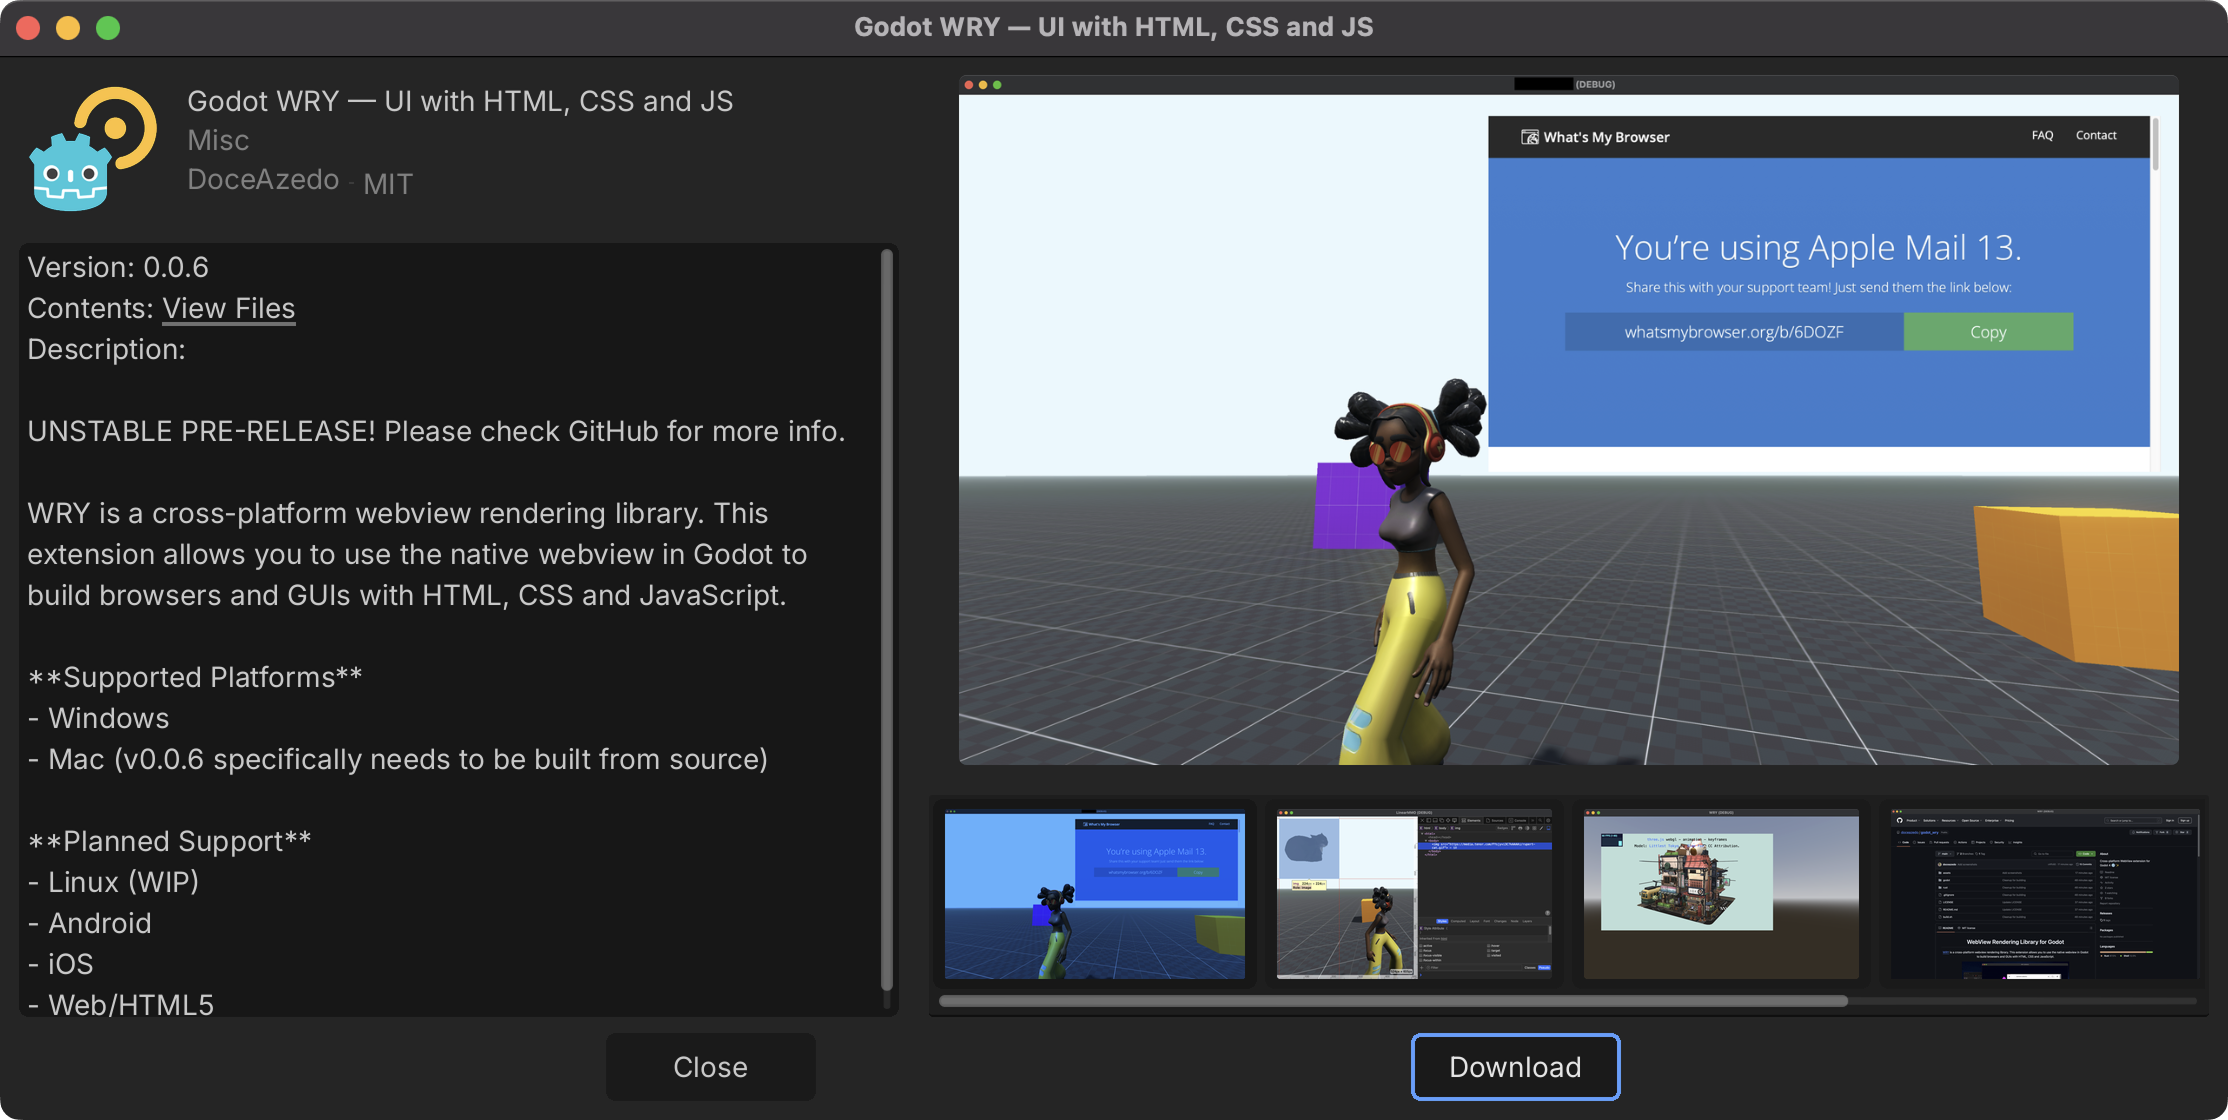
Task: Maximize window with the green button
Action: click(108, 28)
